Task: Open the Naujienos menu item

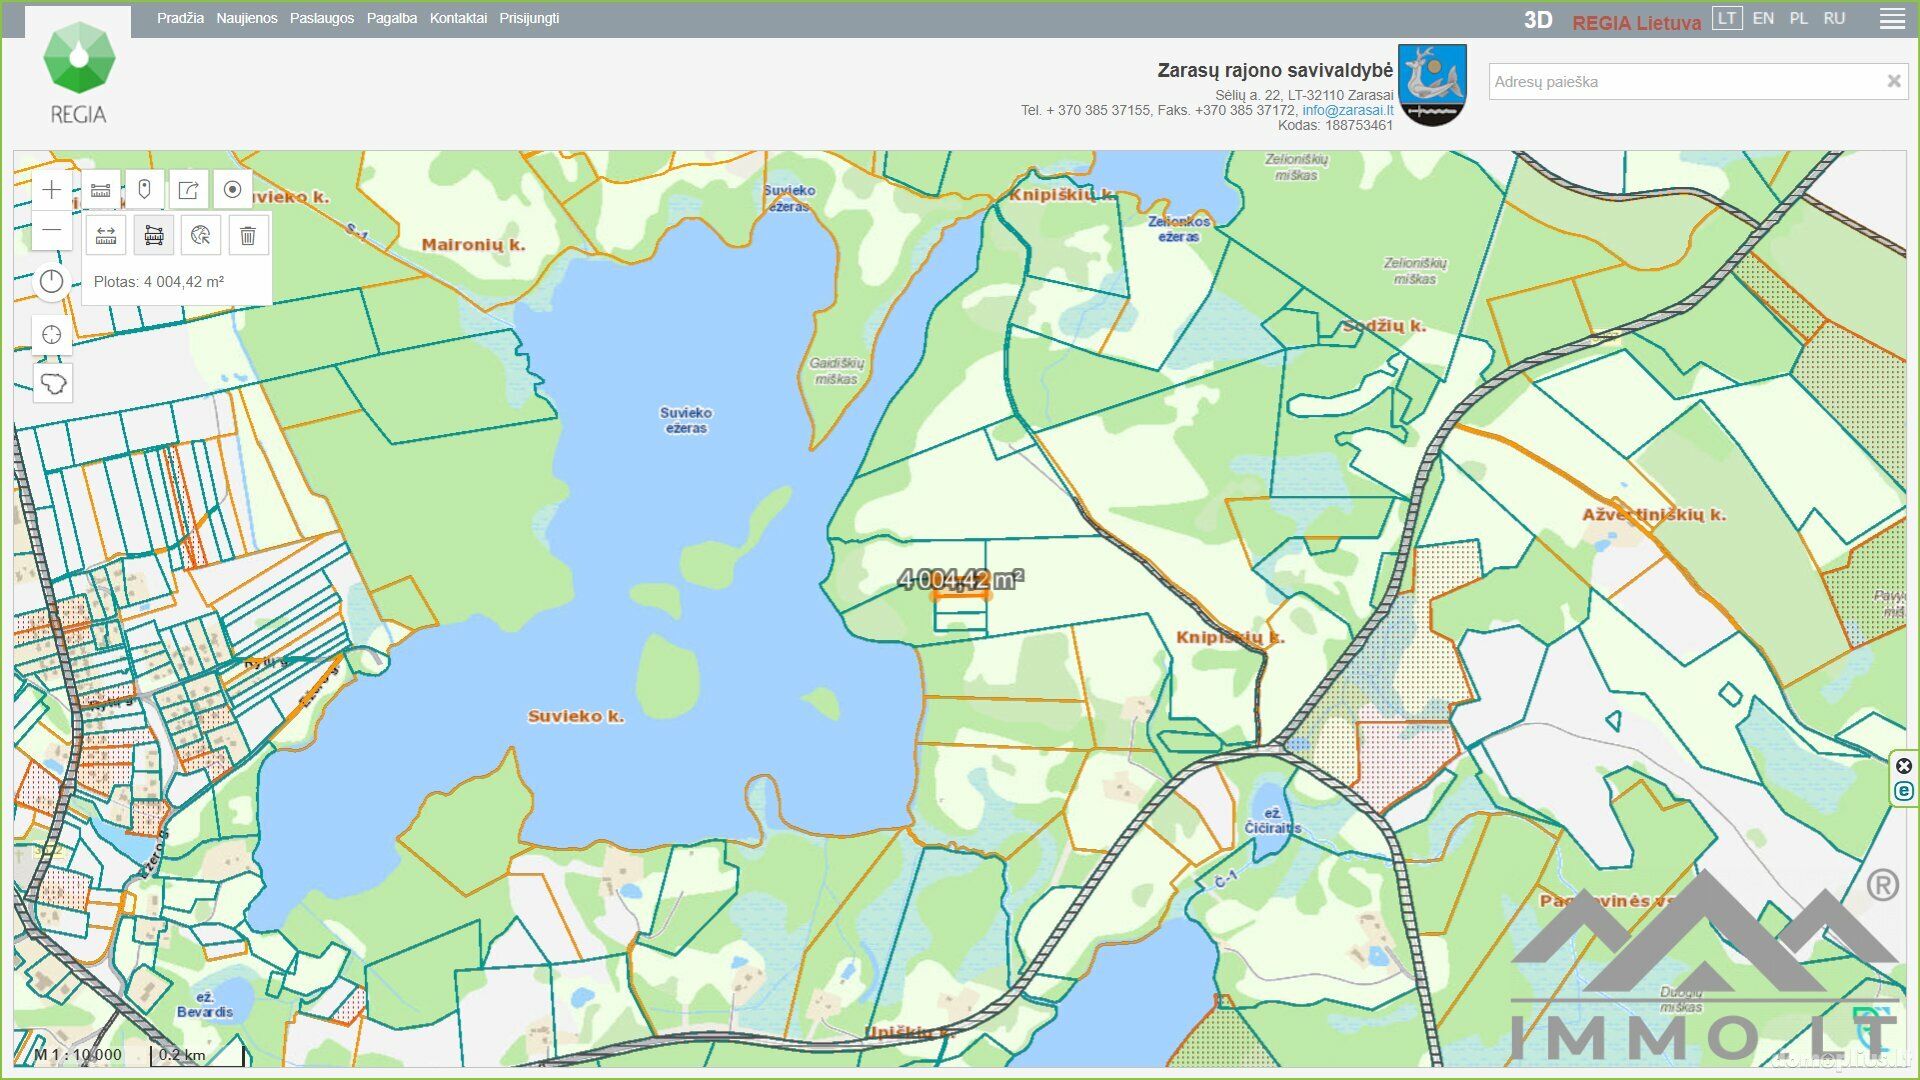Action: point(247,18)
